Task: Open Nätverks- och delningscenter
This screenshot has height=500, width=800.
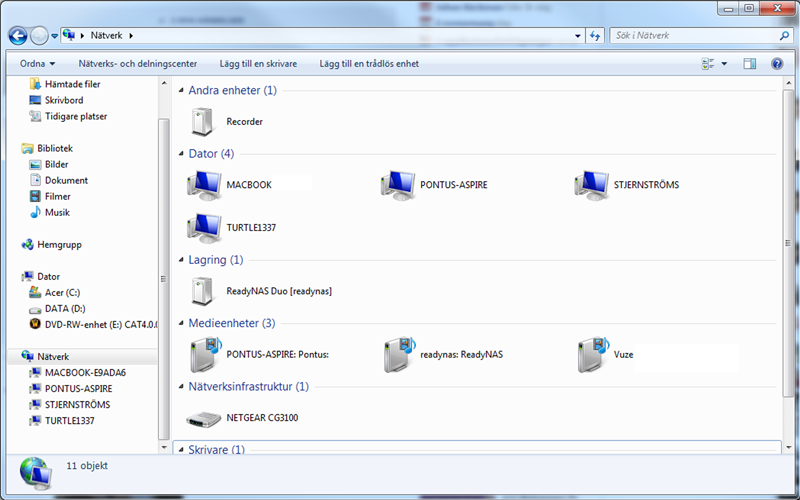Action: pos(138,64)
